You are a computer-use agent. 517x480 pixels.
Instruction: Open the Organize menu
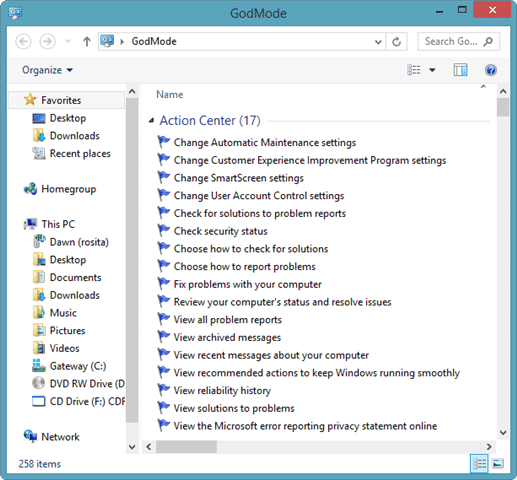47,70
